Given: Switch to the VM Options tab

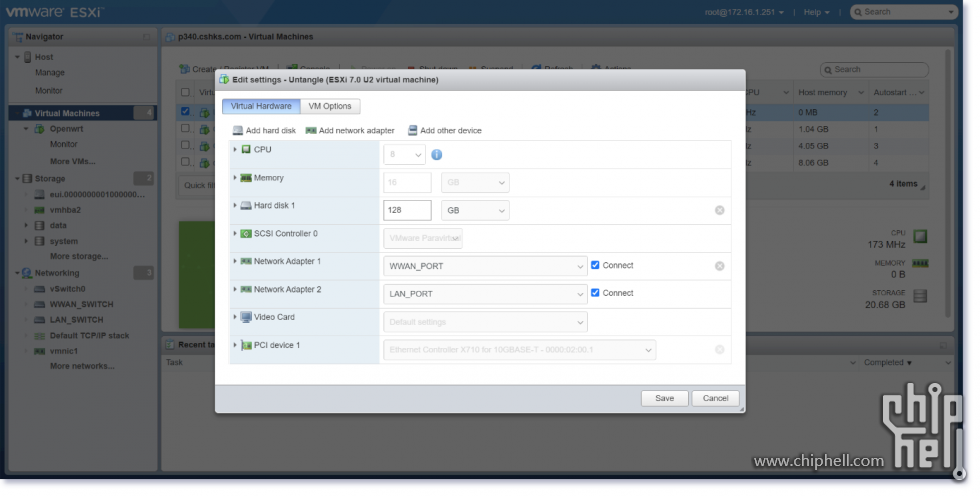Looking at the screenshot, I should (x=330, y=106).
